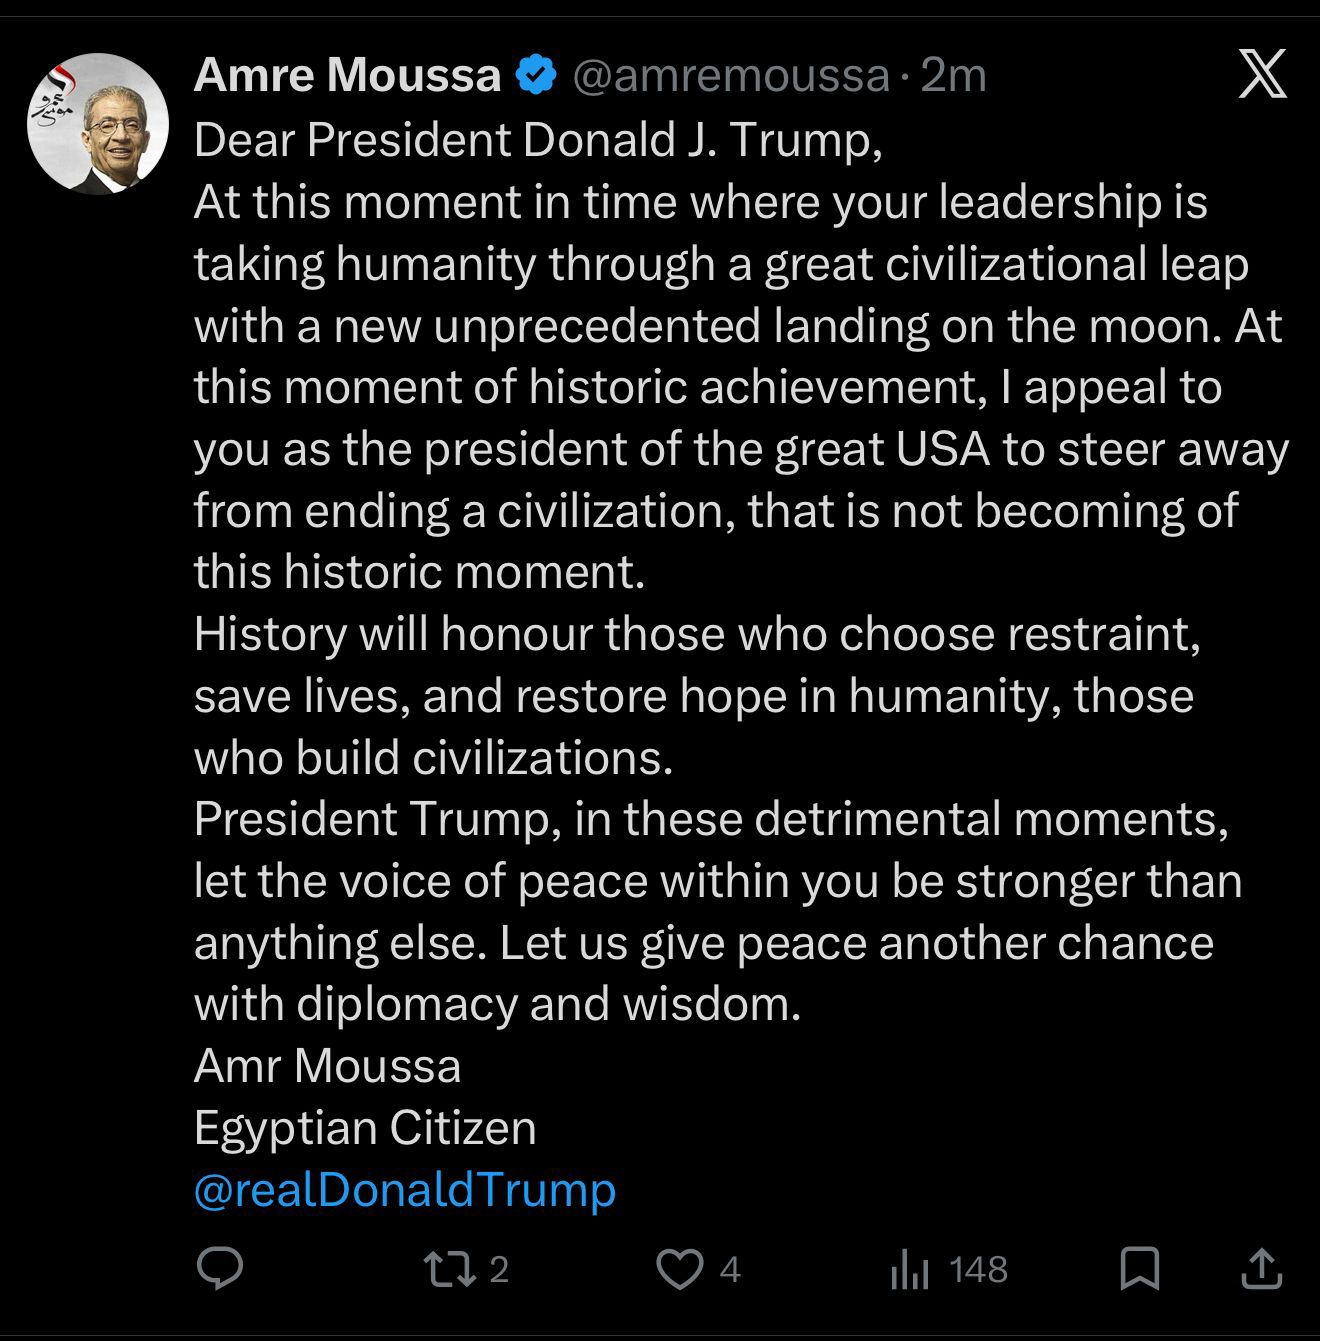Like the post with the heart icon
Viewport: 1320px width, 1341px height.
pos(680,1269)
